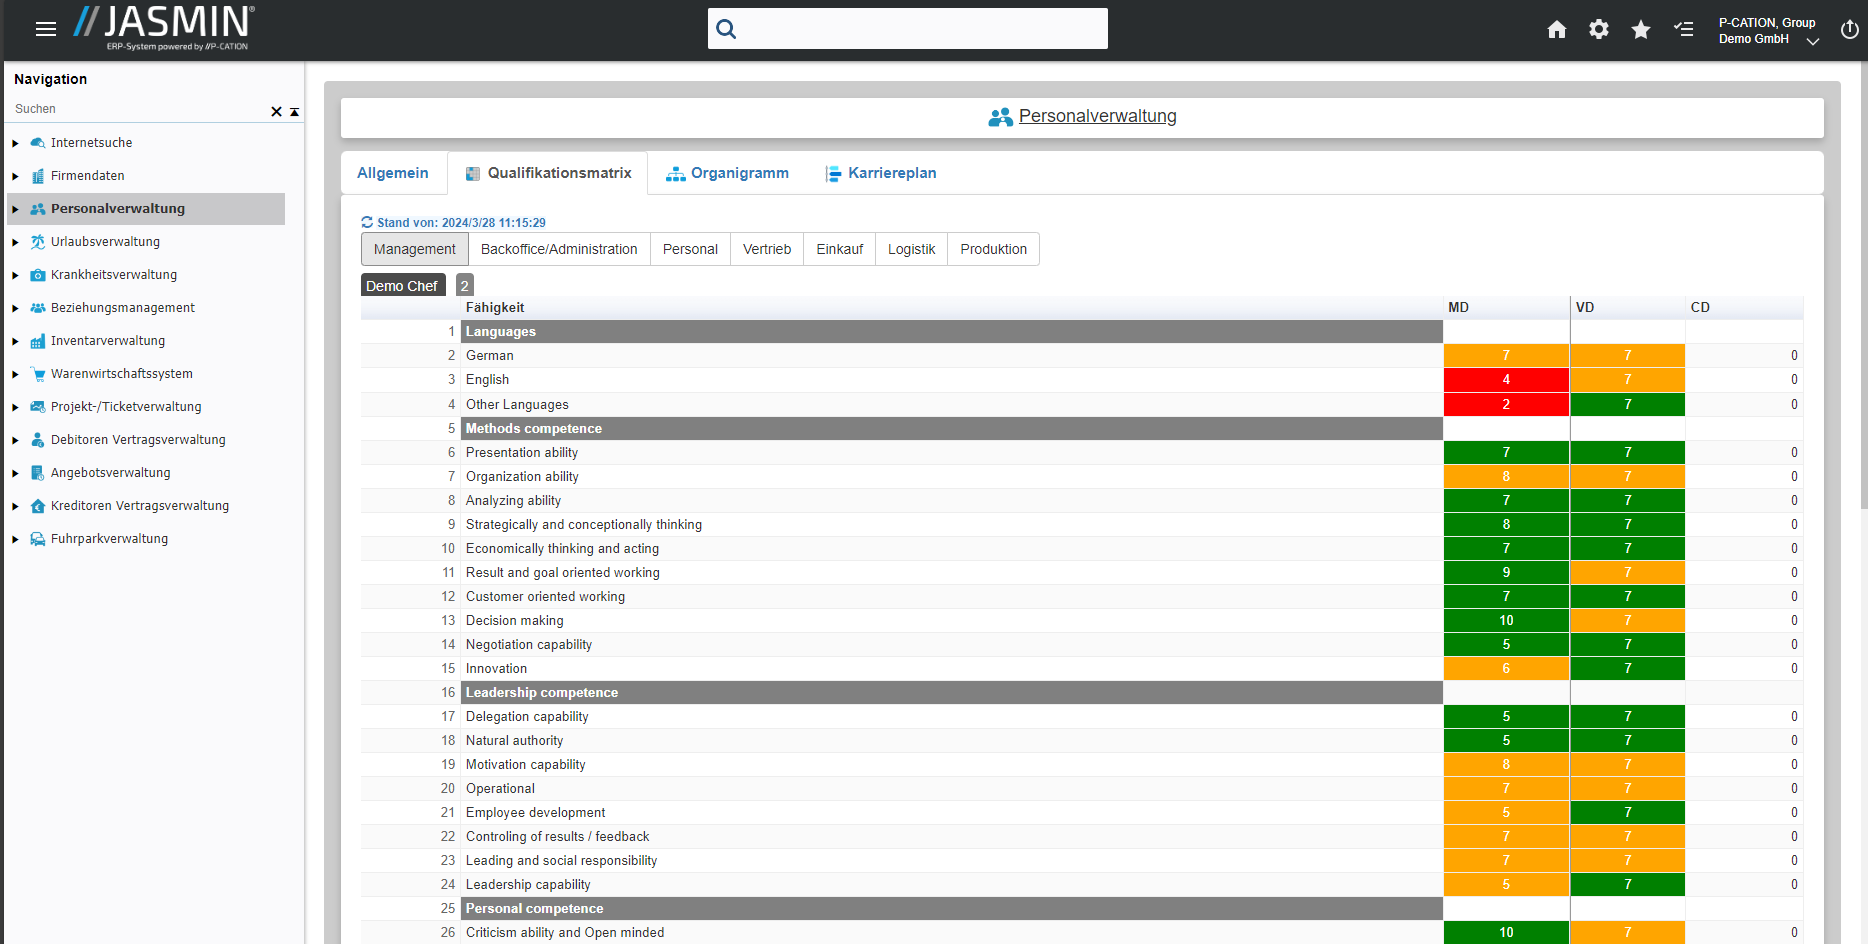Select the Vertrieb department button
This screenshot has width=1868, height=944.
tap(766, 249)
